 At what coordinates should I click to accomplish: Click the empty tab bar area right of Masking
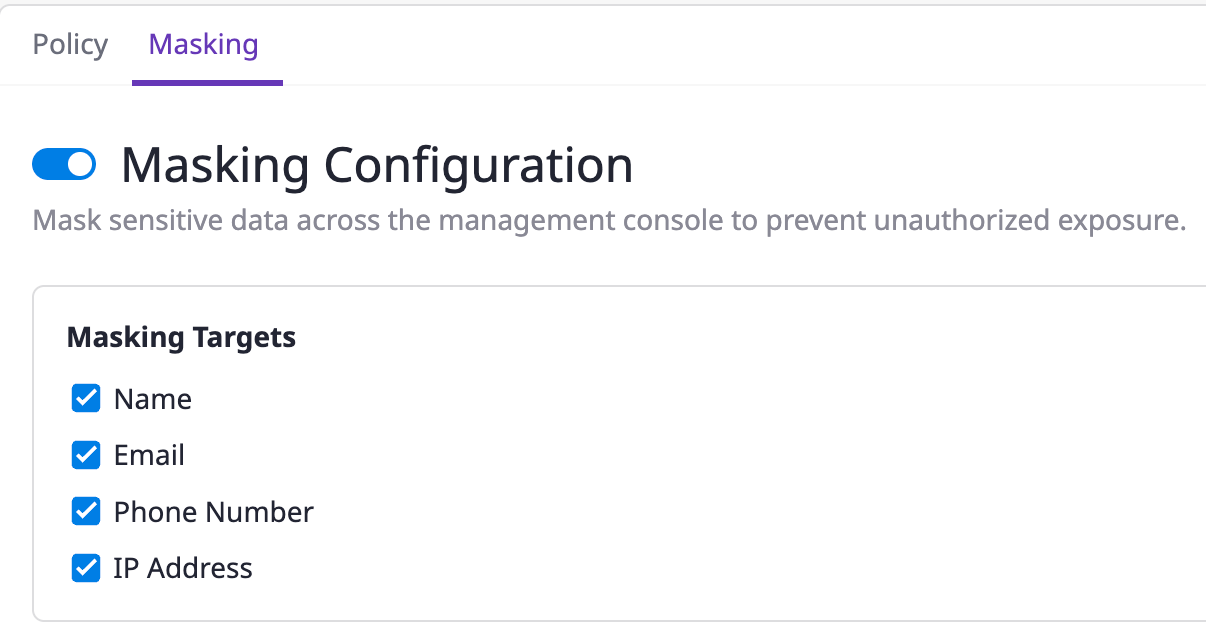(700, 45)
